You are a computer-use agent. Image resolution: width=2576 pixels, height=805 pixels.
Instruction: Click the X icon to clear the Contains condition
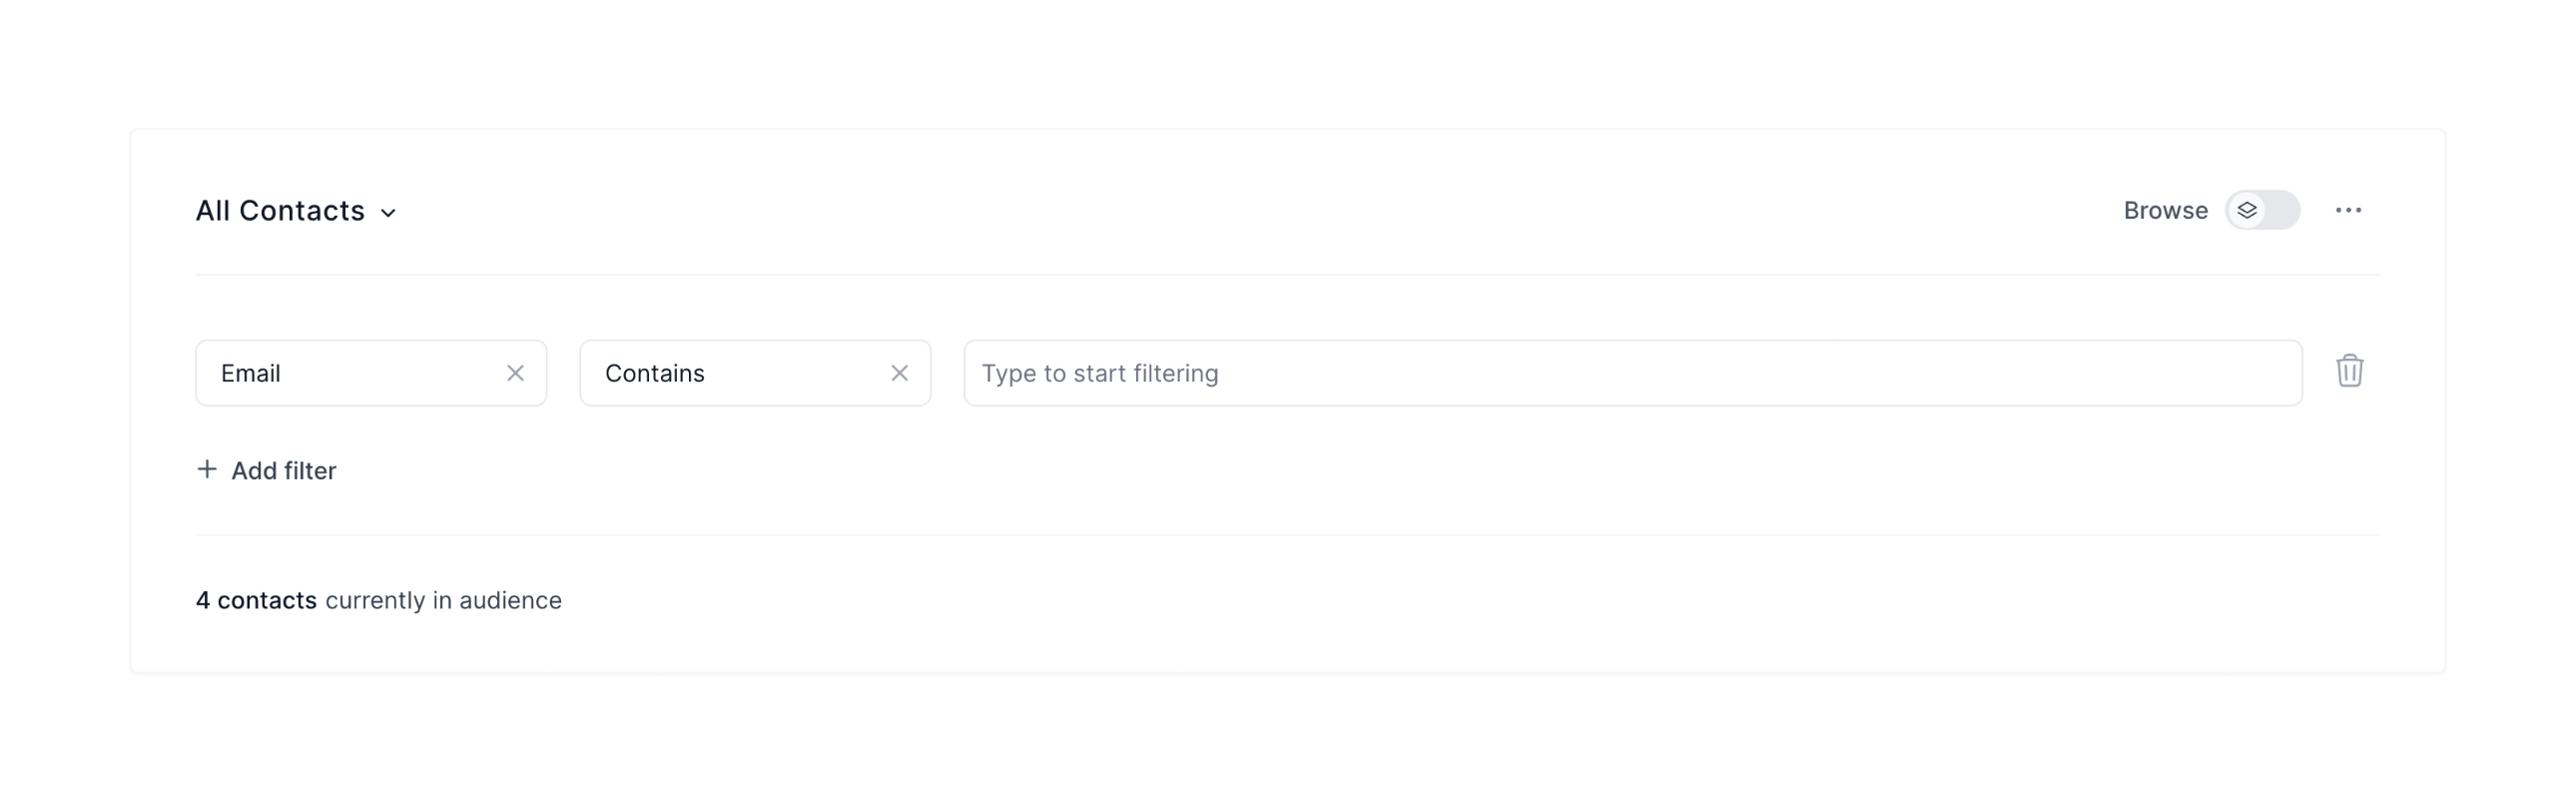(899, 373)
